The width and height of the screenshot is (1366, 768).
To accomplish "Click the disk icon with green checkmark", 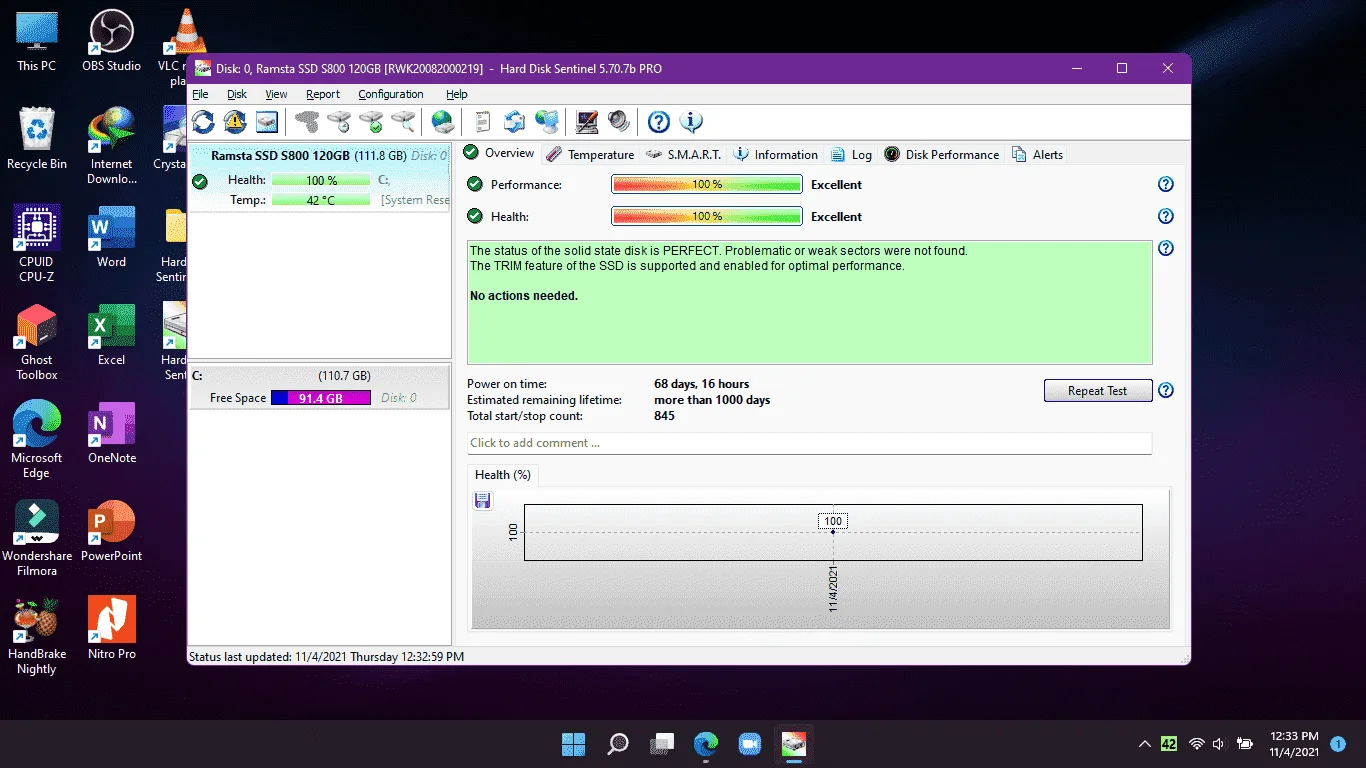I will pyautogui.click(x=371, y=122).
